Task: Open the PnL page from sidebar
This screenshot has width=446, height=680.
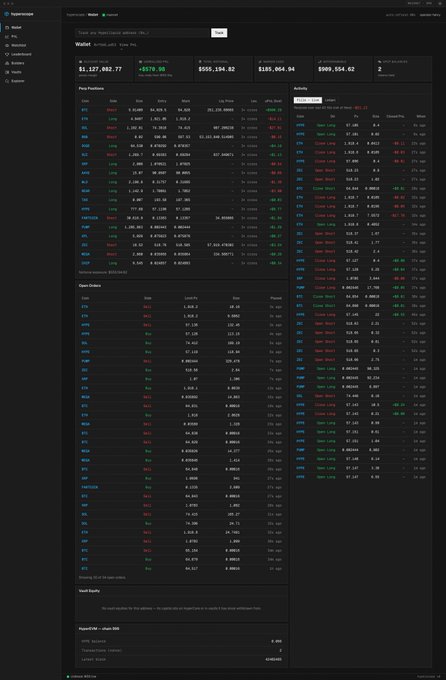Action: (30, 36)
